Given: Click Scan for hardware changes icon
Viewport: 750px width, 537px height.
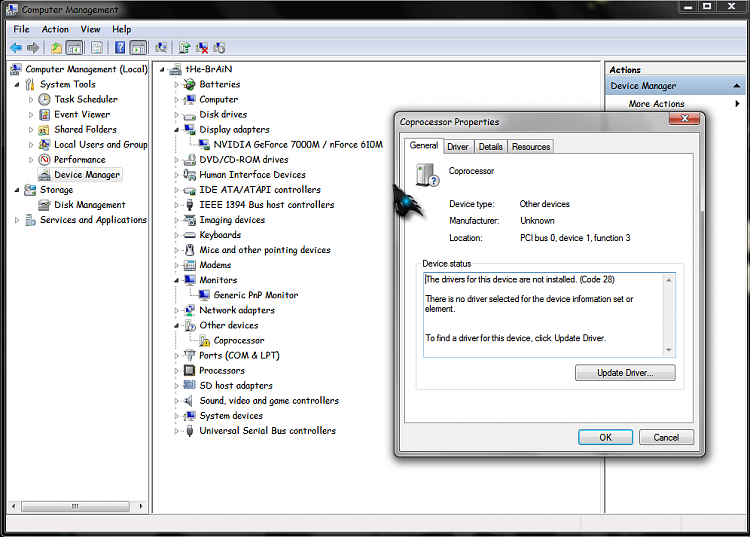Looking at the screenshot, I should click(x=161, y=48).
